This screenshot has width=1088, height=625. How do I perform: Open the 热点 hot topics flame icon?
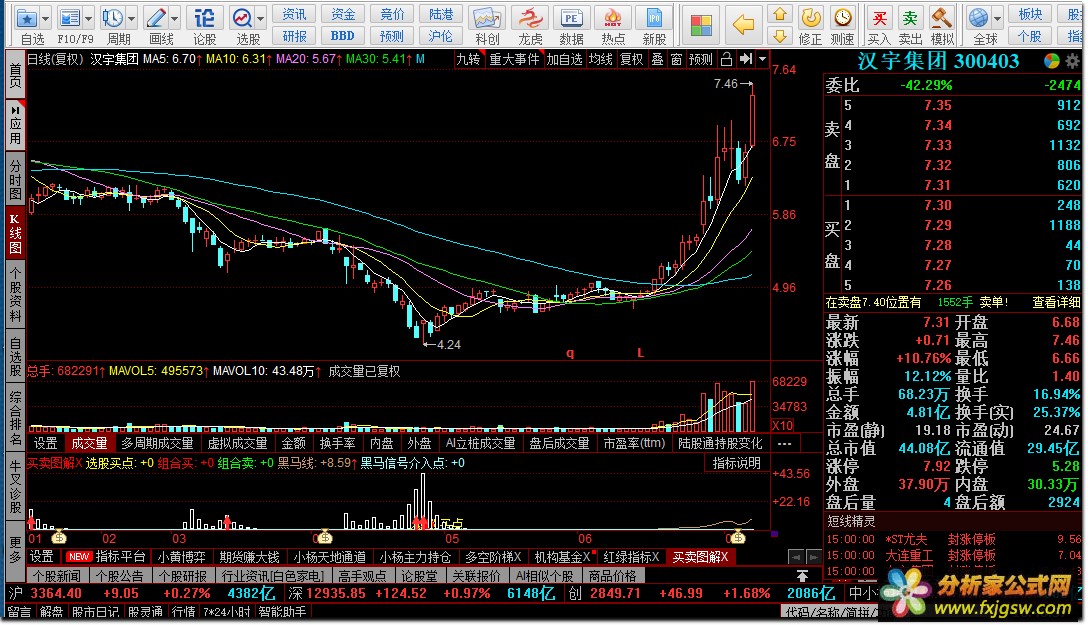(x=613, y=17)
